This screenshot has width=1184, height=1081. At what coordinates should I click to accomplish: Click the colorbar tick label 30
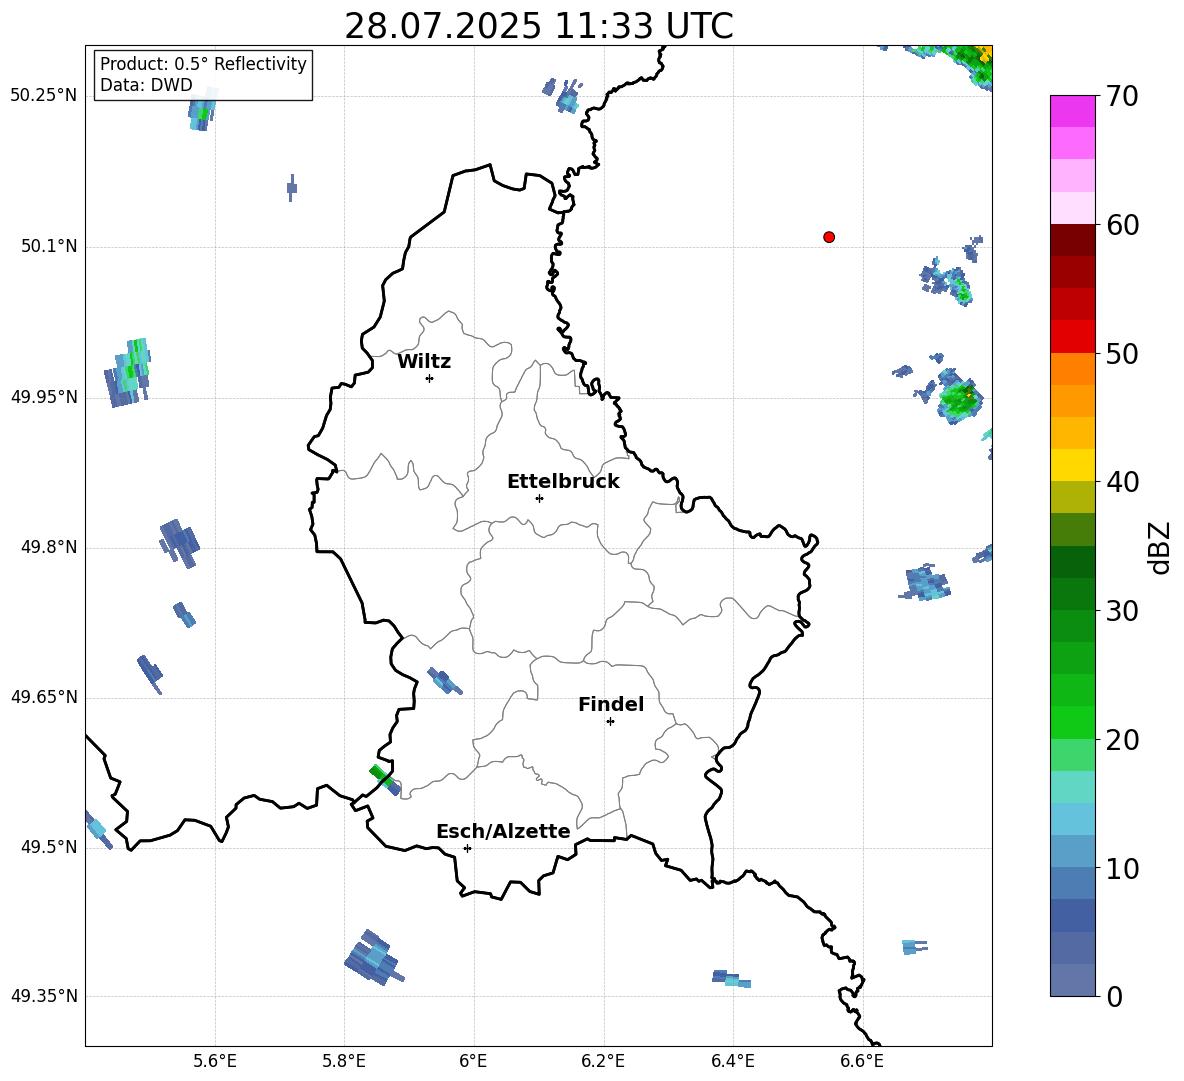pyautogui.click(x=1122, y=611)
